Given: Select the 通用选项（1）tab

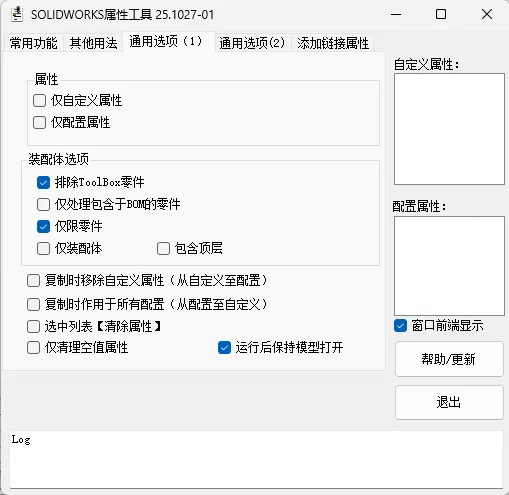Looking at the screenshot, I should 169,42.
